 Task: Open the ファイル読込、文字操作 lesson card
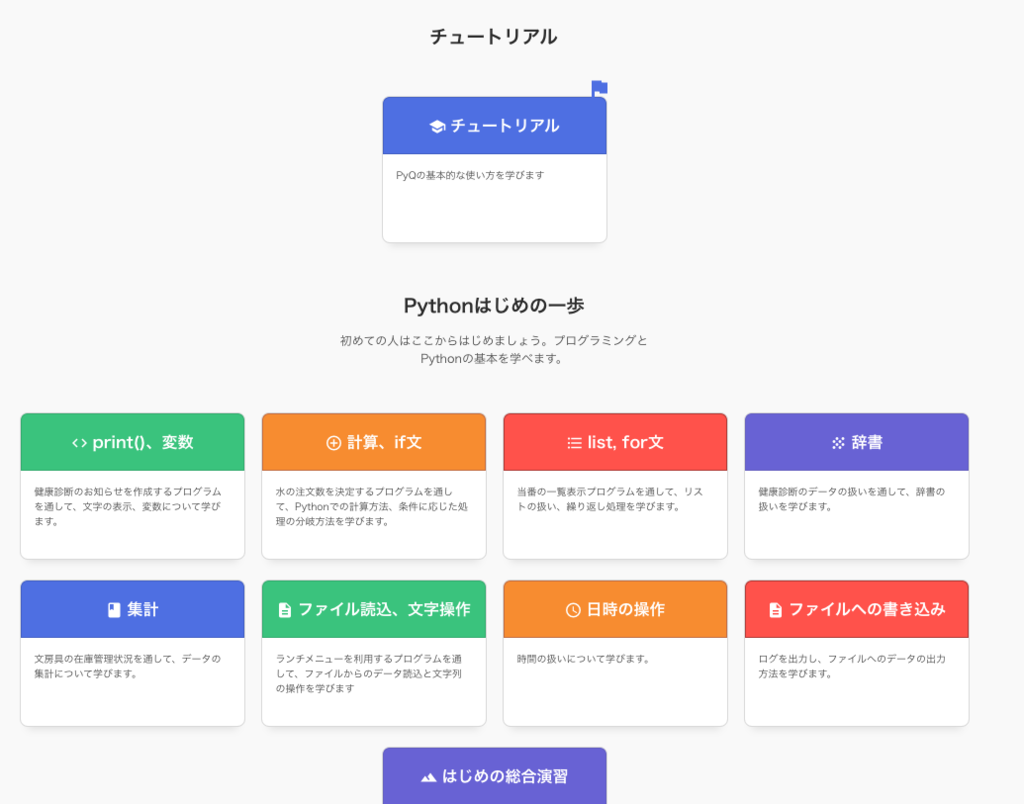click(x=374, y=653)
